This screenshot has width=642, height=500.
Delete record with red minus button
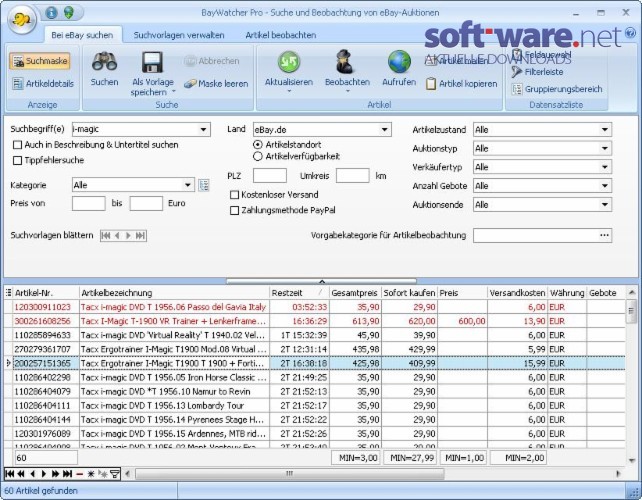click(x=79, y=474)
